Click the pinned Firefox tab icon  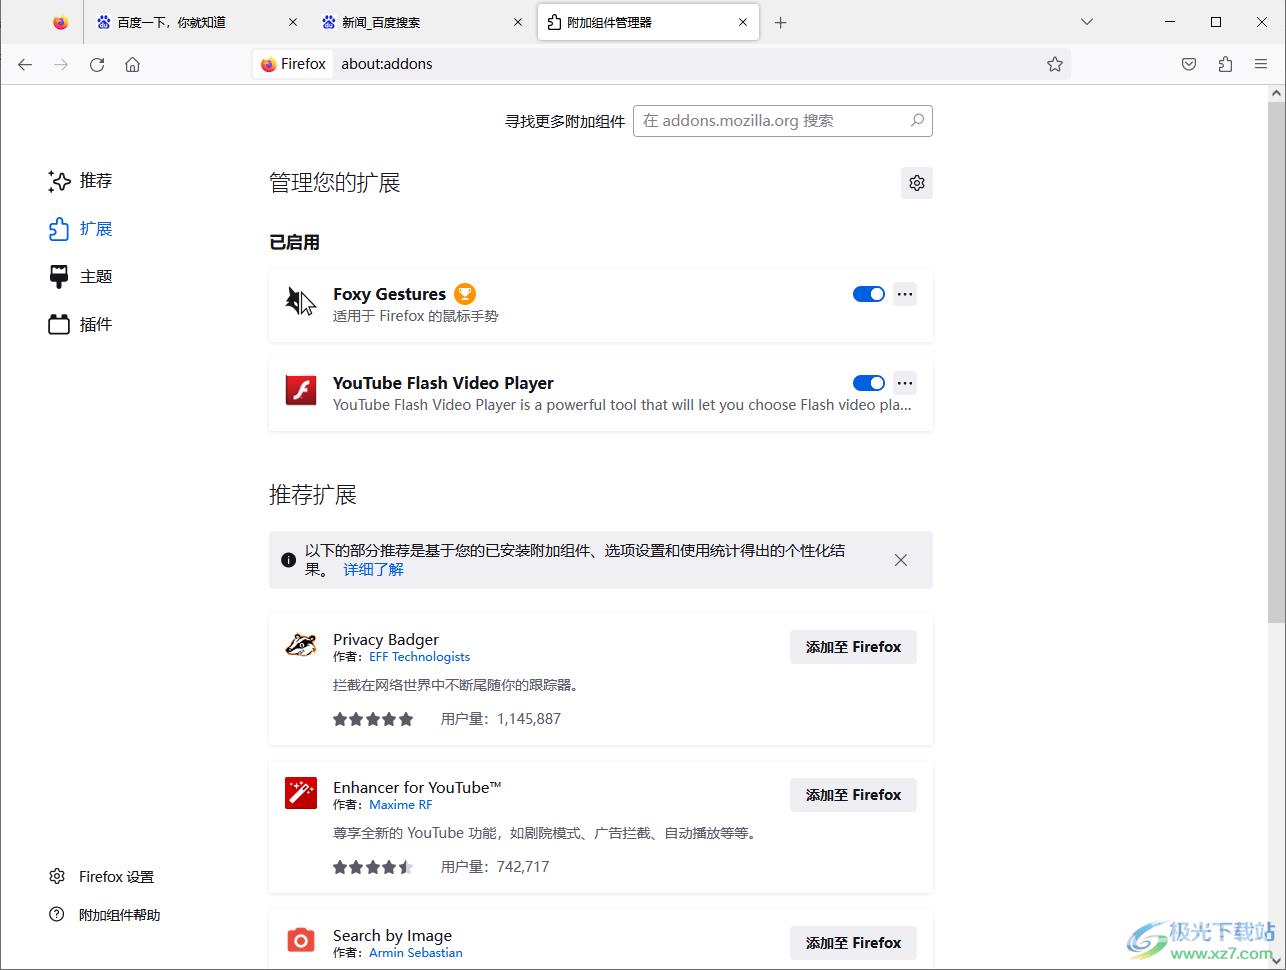pos(61,22)
